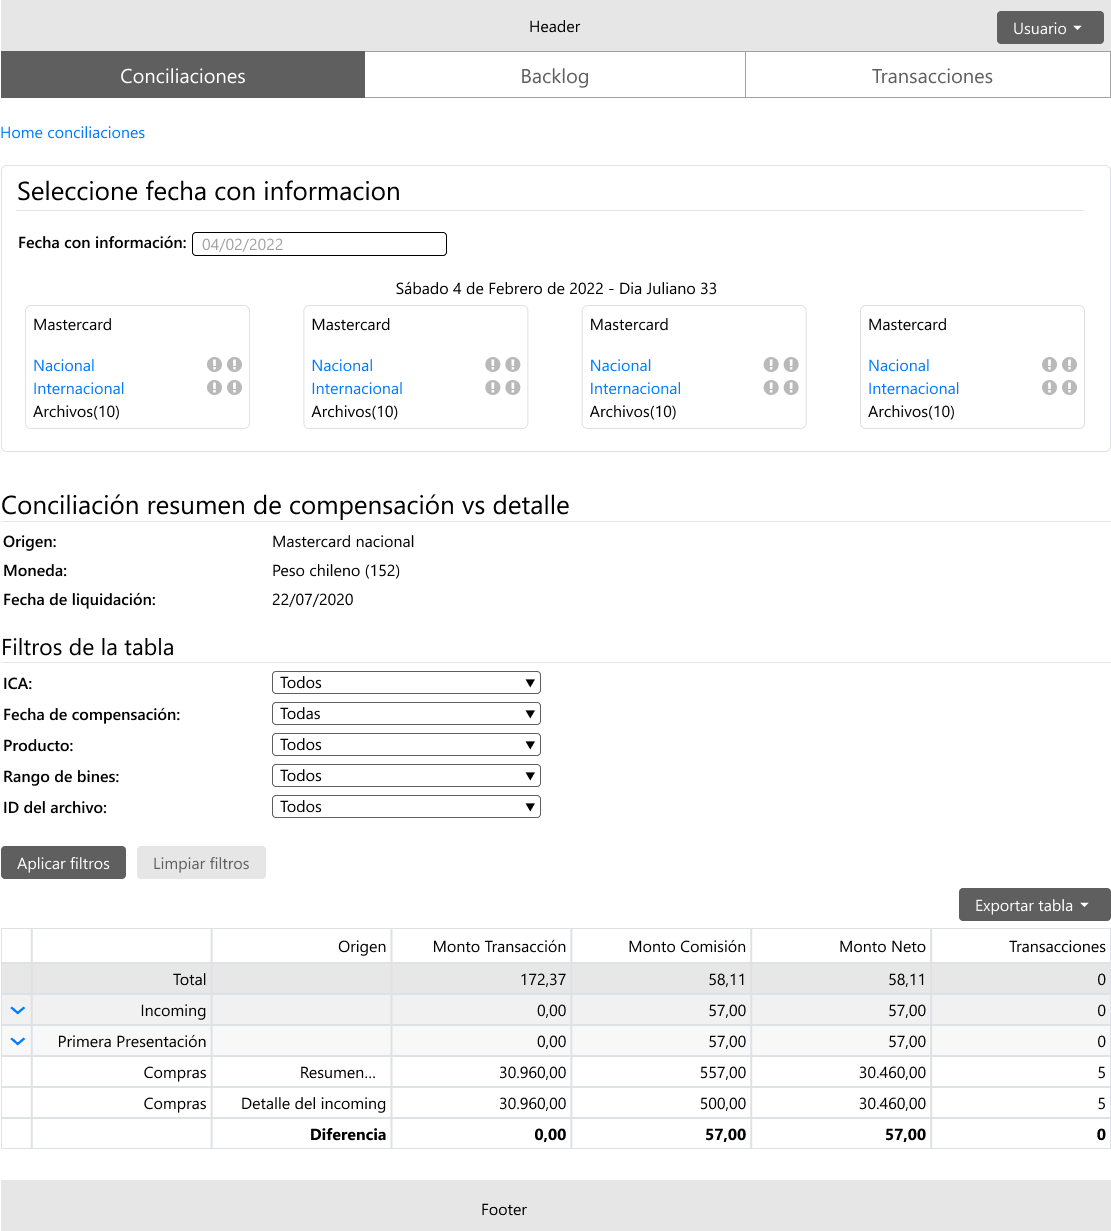Expand the Rango de bines dropdown
The image size is (1111, 1231).
[406, 776]
